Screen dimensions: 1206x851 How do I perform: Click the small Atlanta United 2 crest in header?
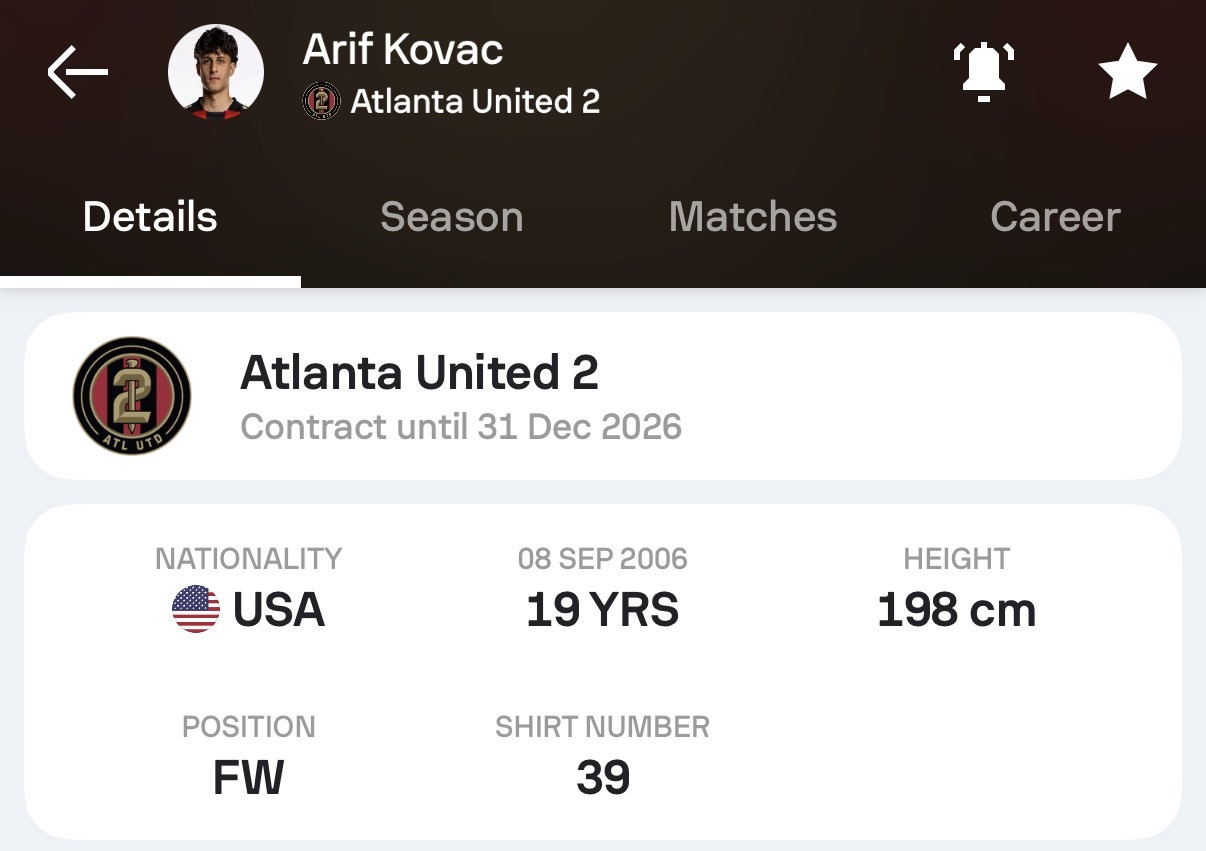point(321,101)
